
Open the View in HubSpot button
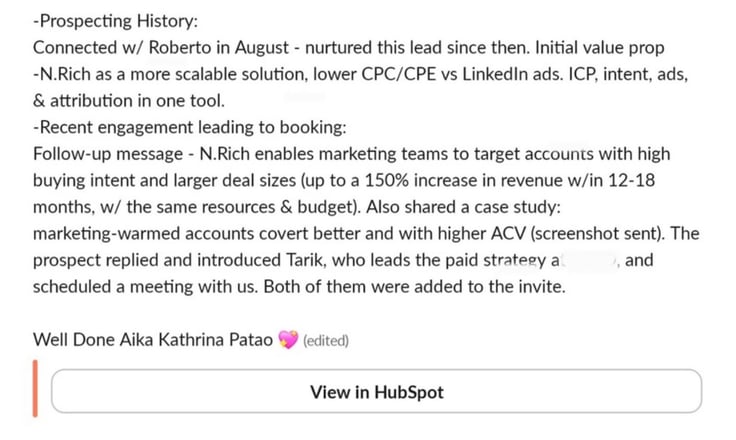pyautogui.click(x=376, y=392)
